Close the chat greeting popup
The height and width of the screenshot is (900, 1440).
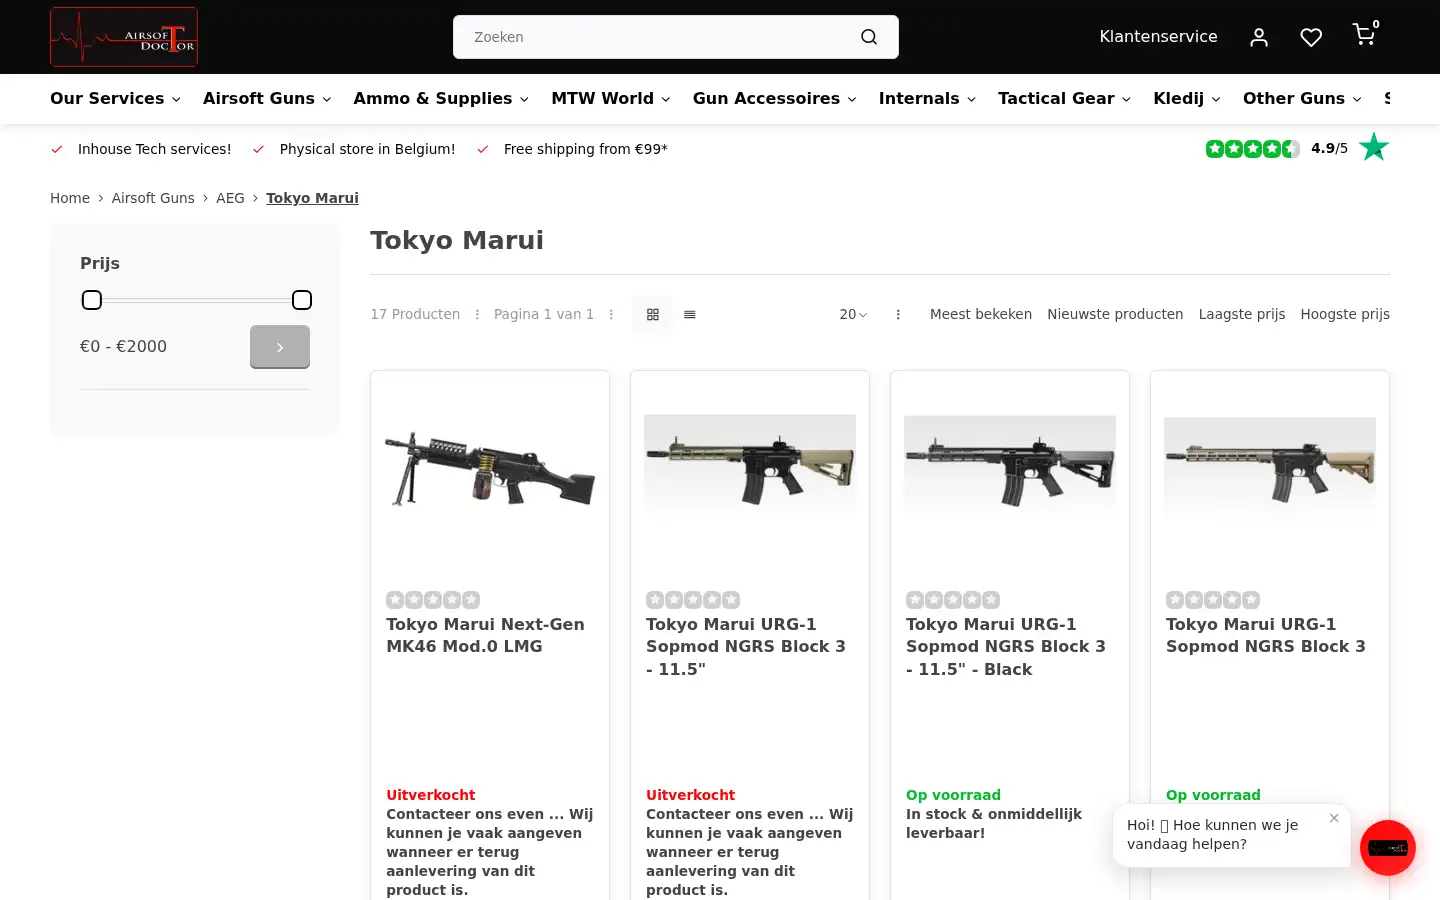1334,818
